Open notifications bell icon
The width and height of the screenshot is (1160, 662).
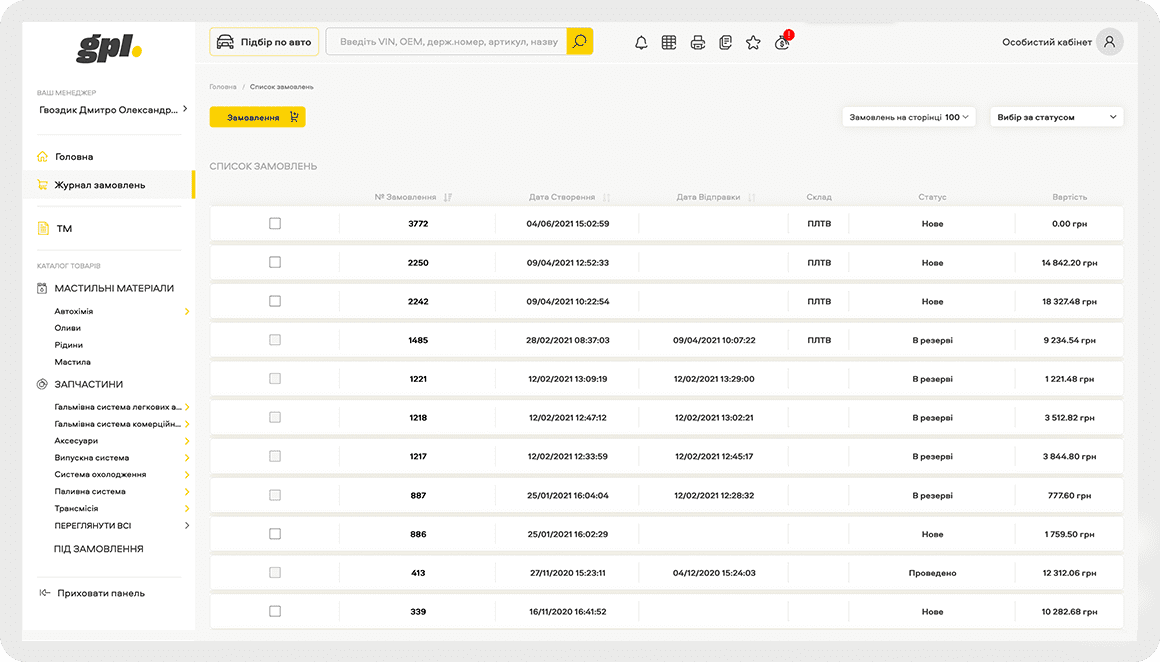pos(641,42)
